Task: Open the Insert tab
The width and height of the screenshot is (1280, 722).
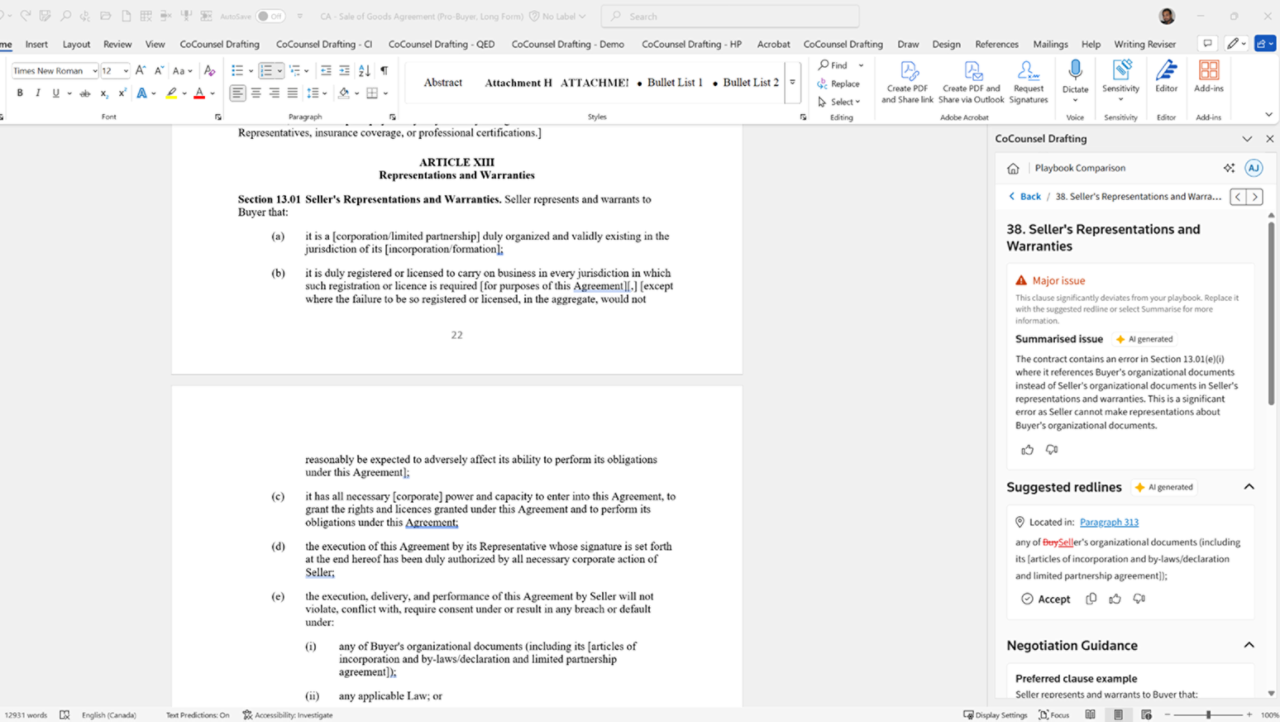Action: (x=36, y=44)
